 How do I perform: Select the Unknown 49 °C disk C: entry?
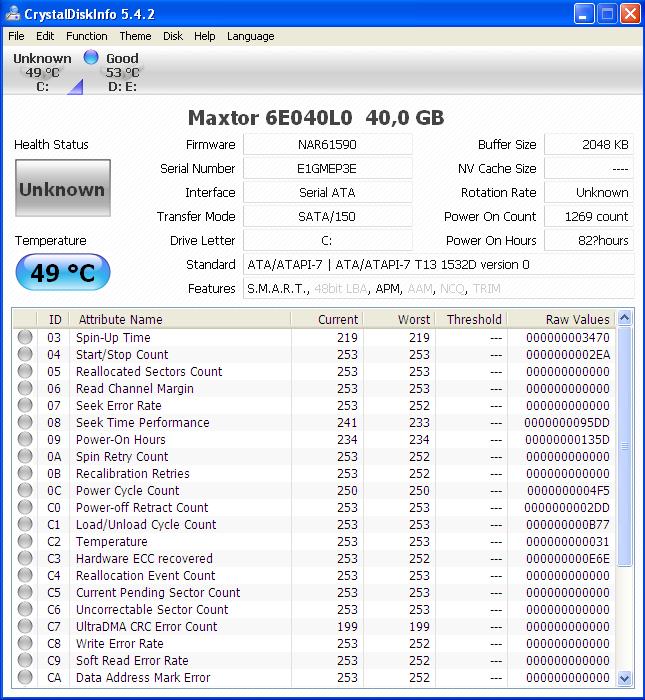pos(42,72)
